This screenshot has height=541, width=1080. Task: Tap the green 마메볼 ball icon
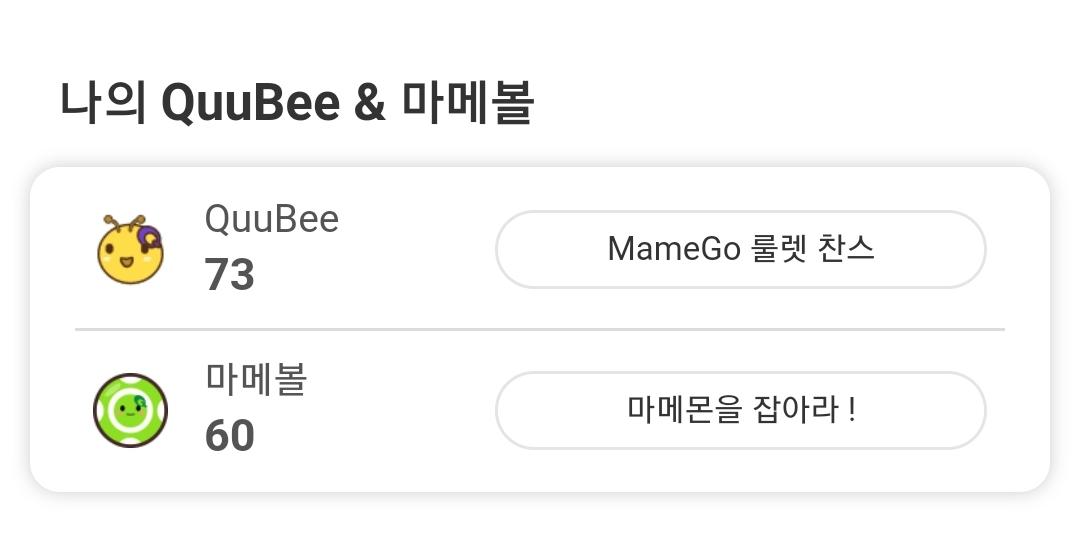point(130,410)
